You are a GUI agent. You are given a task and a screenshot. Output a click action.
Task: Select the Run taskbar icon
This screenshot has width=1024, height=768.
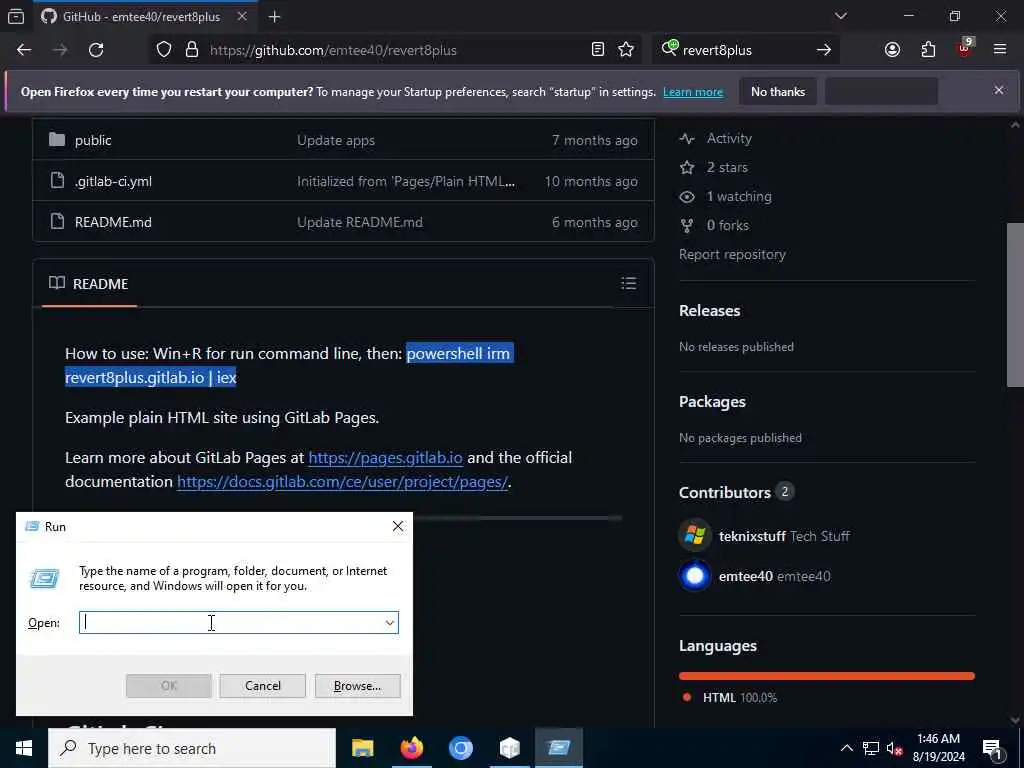pyautogui.click(x=559, y=748)
